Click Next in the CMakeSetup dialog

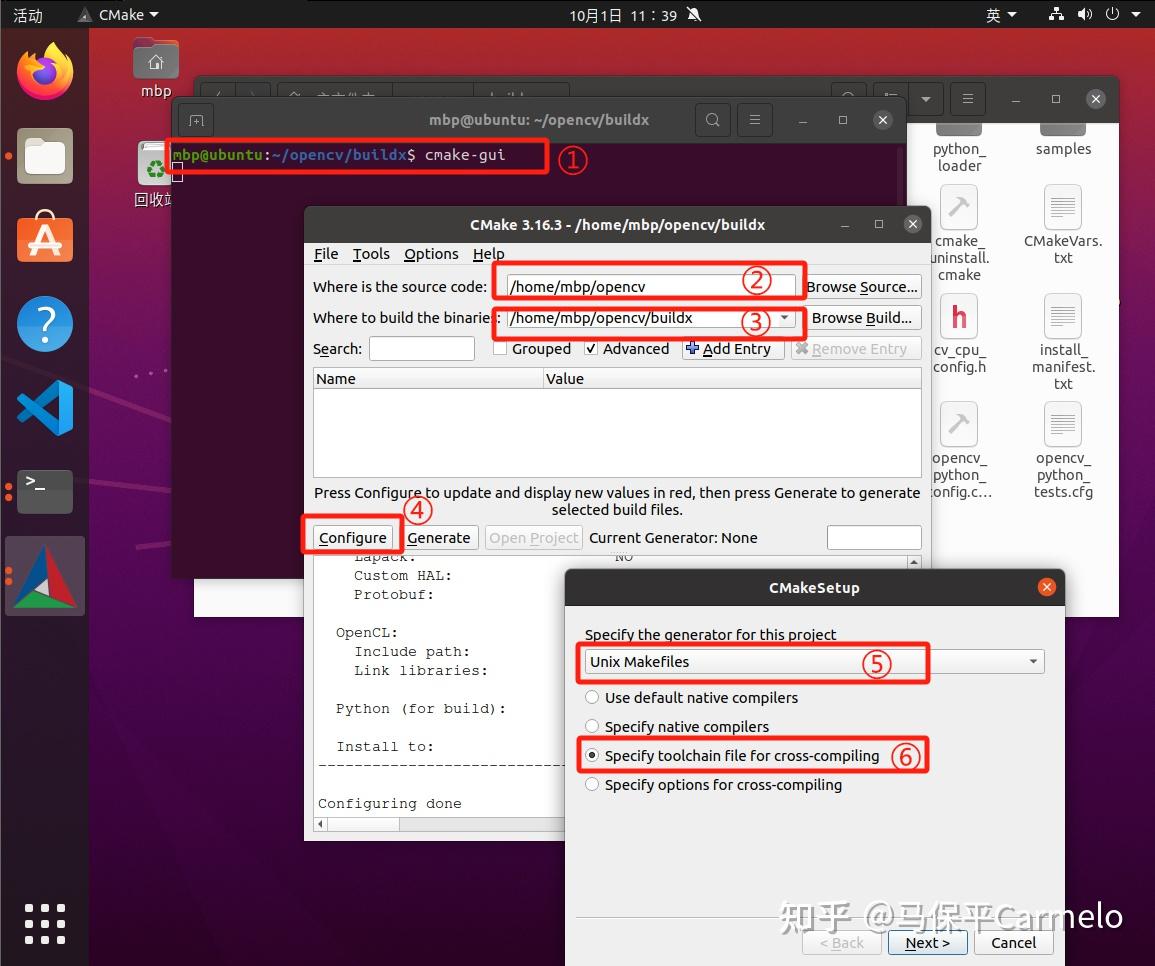point(927,942)
